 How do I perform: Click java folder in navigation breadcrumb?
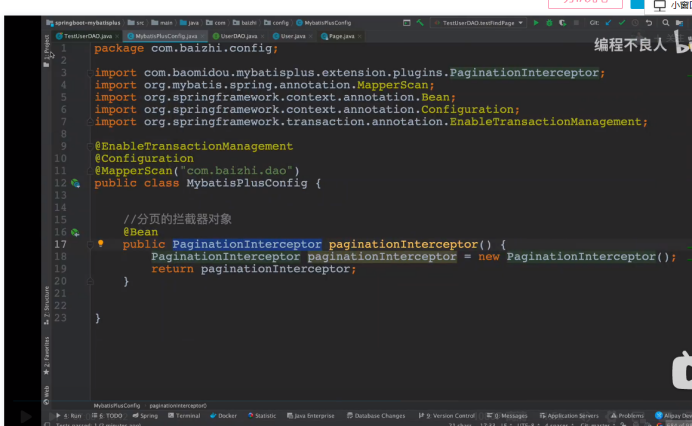(189, 23)
